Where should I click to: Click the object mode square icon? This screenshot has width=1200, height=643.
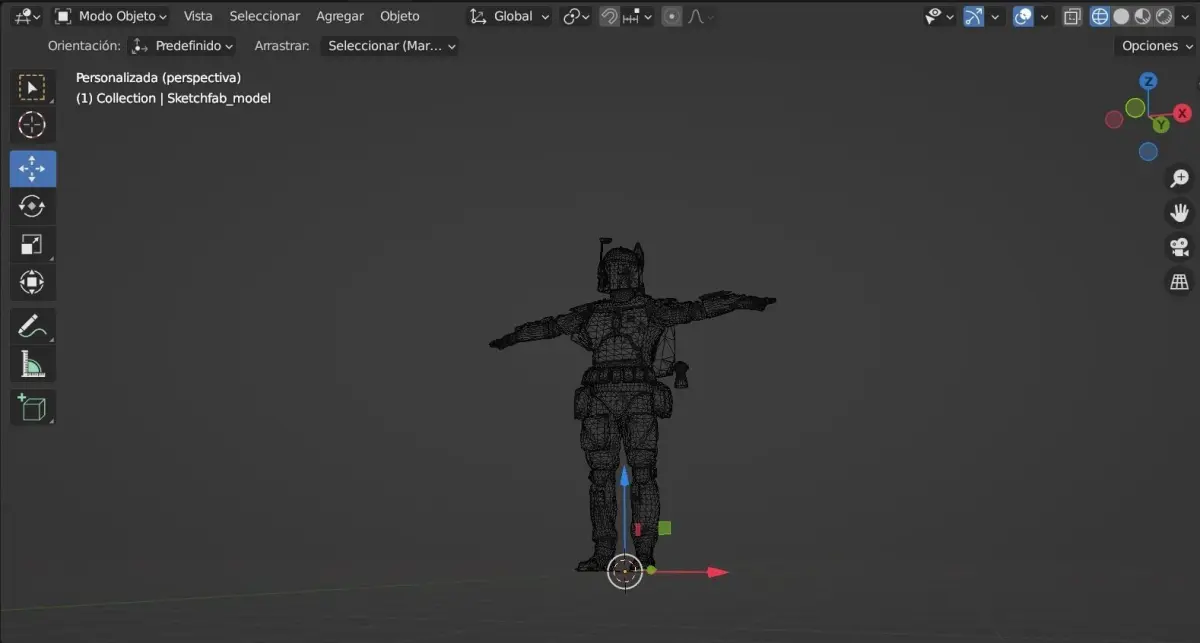(x=64, y=16)
